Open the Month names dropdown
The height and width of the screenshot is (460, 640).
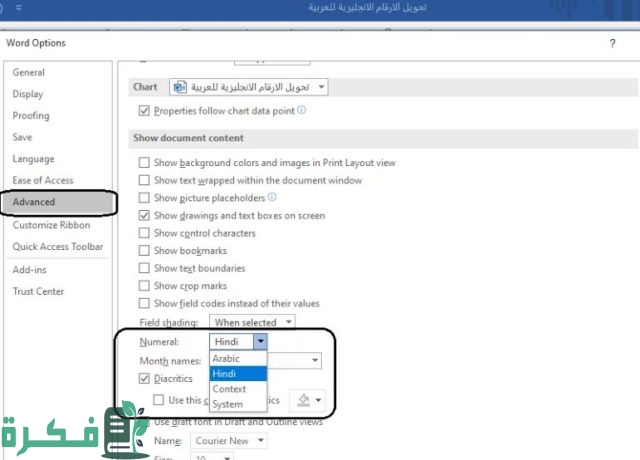315,360
